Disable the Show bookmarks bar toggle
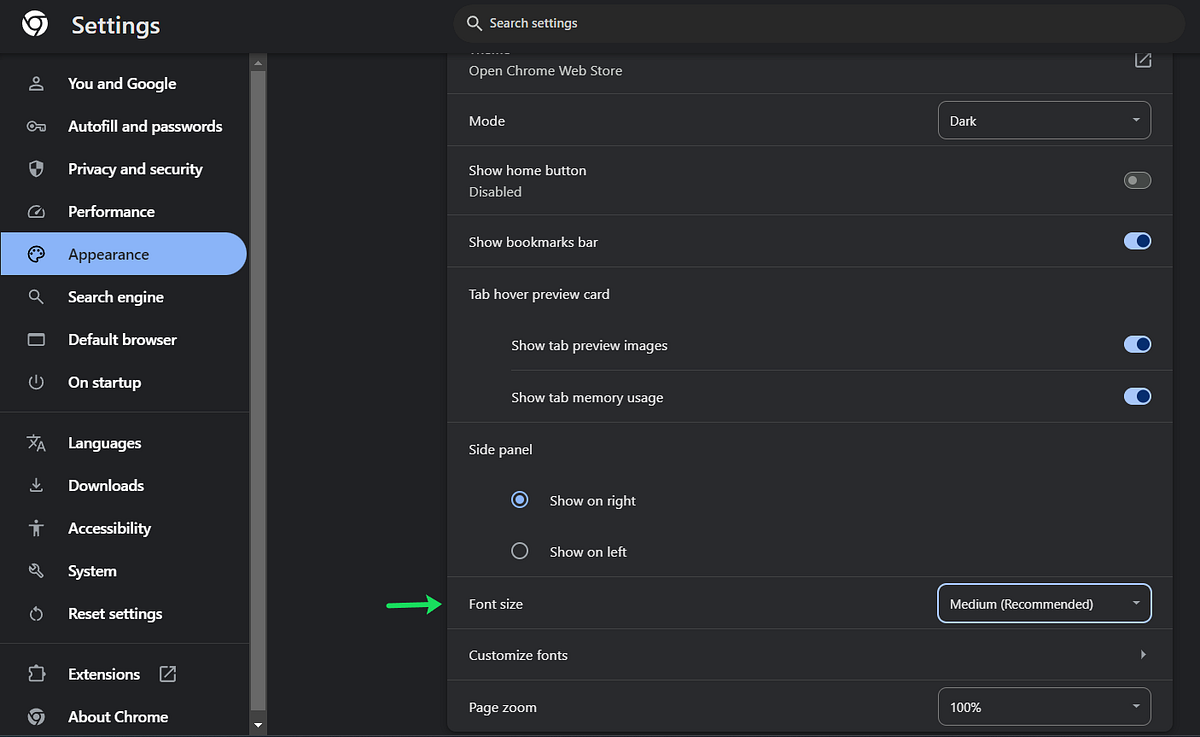Viewport: 1200px width, 737px height. 1137,241
